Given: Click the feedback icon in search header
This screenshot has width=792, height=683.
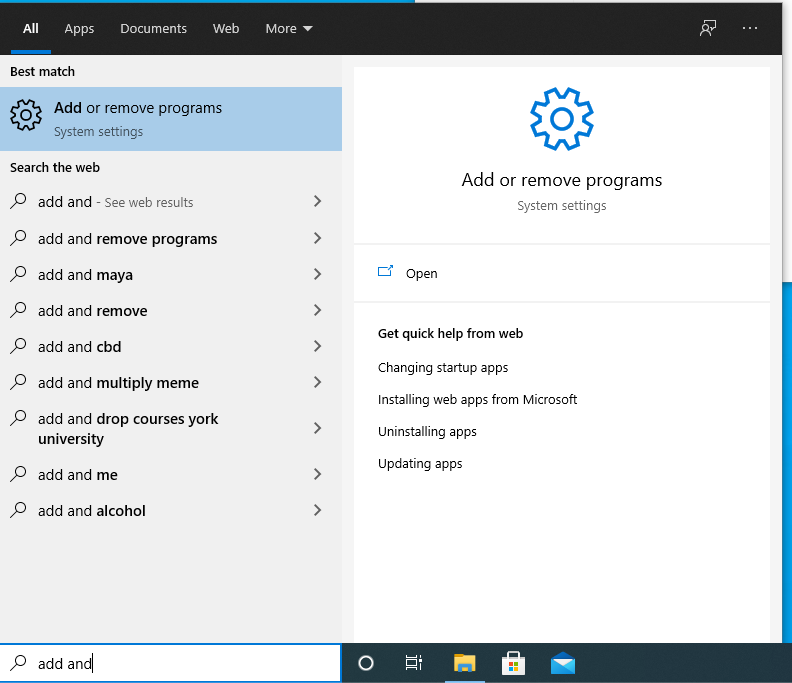Looking at the screenshot, I should click(x=708, y=28).
